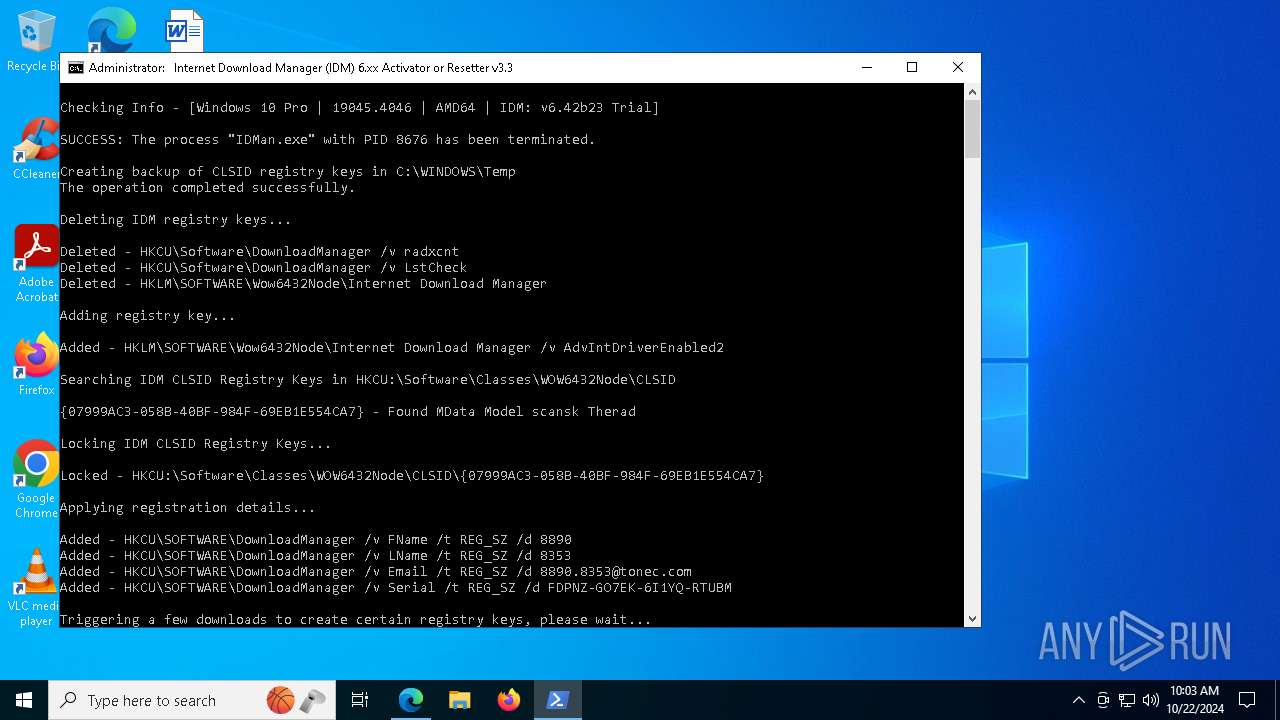The image size is (1280, 720).
Task: Click the console vertical scrollbar thumb
Action: click(x=972, y=129)
